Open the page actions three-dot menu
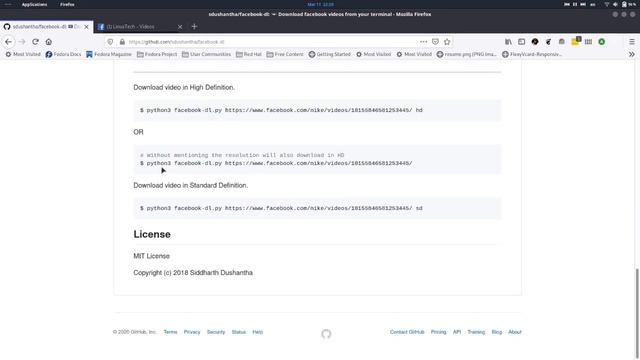This screenshot has height=360, width=640. [x=423, y=42]
